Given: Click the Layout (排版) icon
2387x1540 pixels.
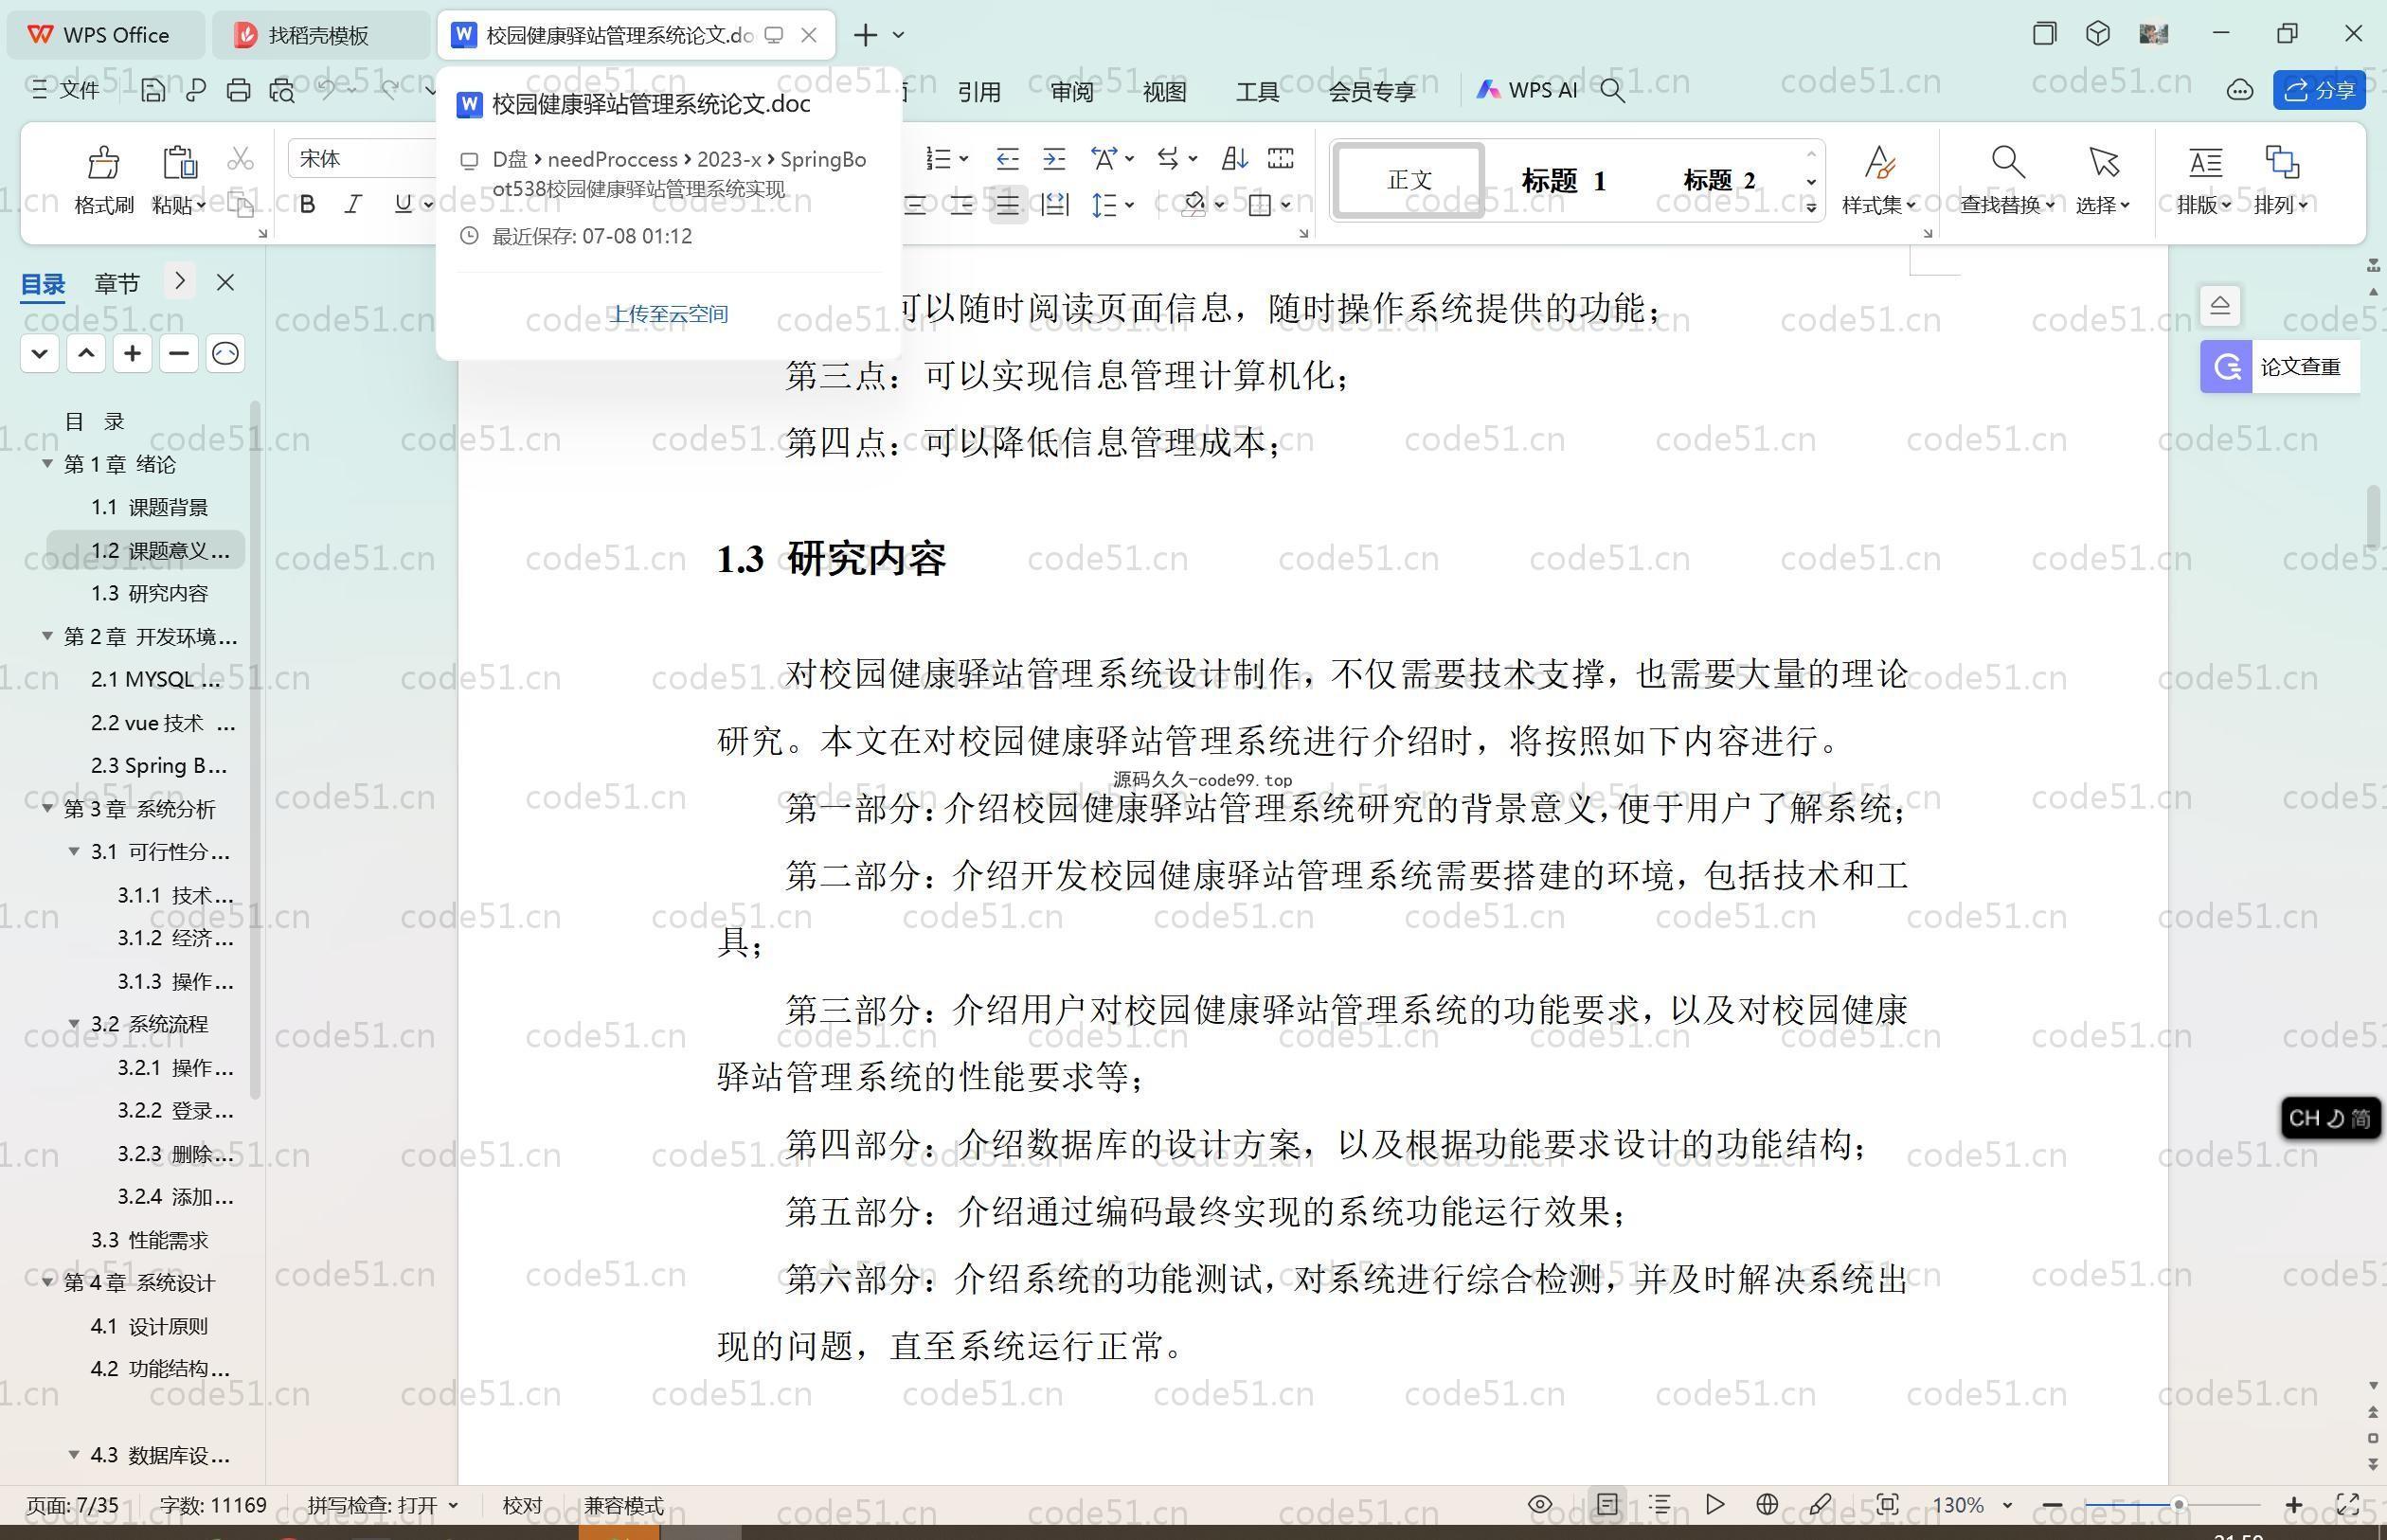Looking at the screenshot, I should point(2205,162).
